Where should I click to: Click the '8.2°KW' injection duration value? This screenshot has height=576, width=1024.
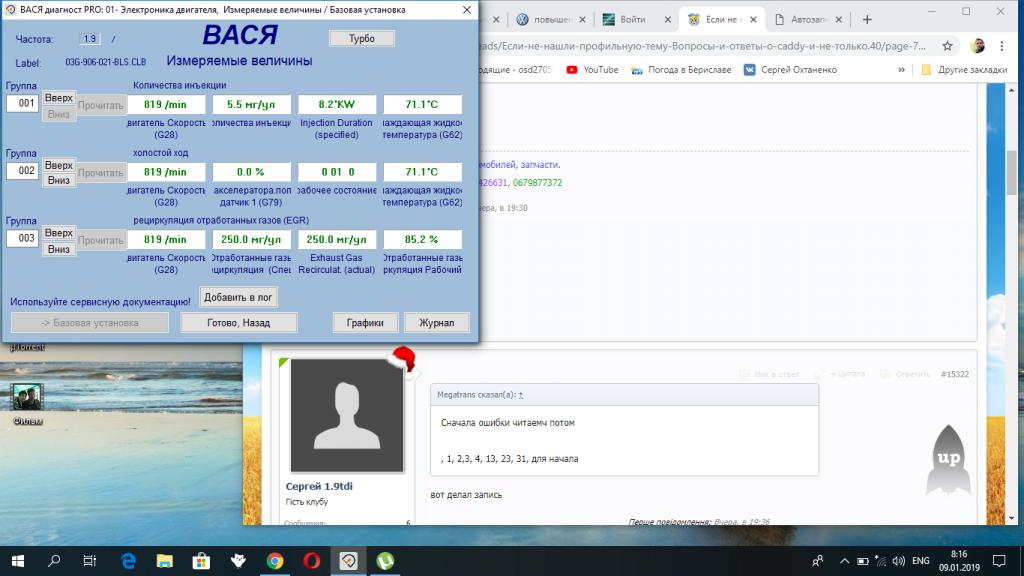tap(337, 104)
